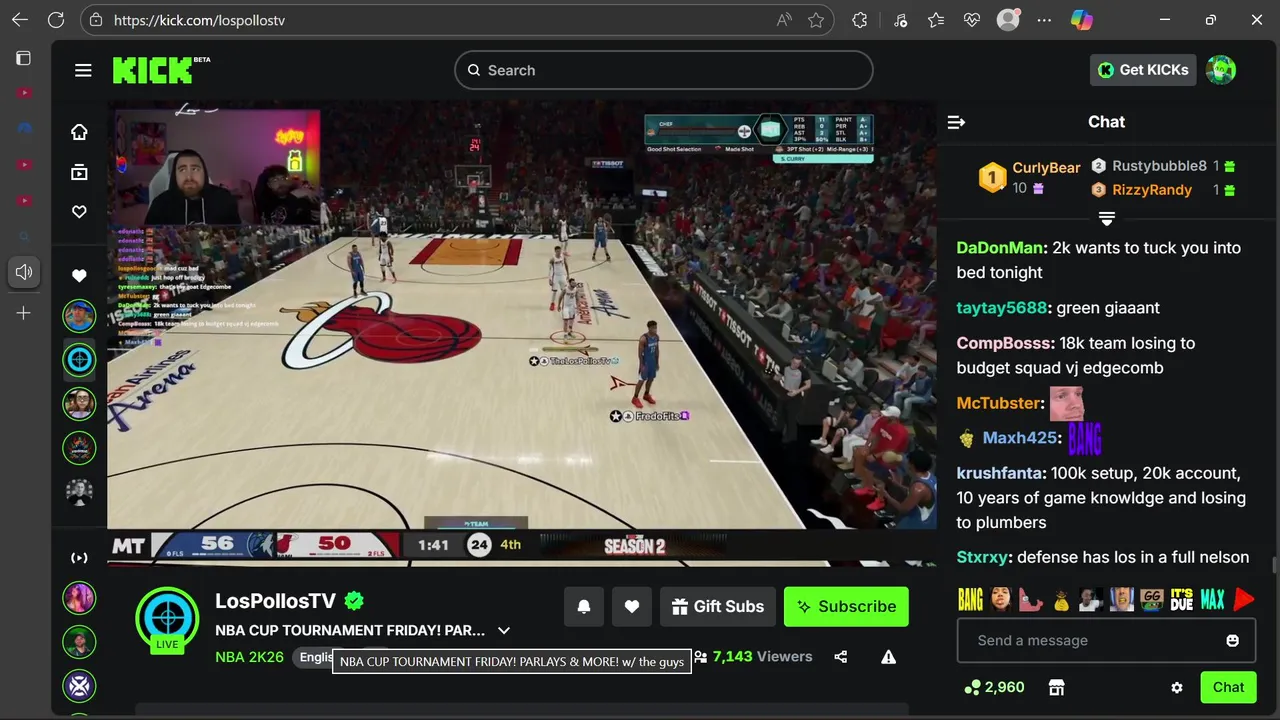
Task: Click gifter RizzyRandy
Action: tap(1152, 190)
